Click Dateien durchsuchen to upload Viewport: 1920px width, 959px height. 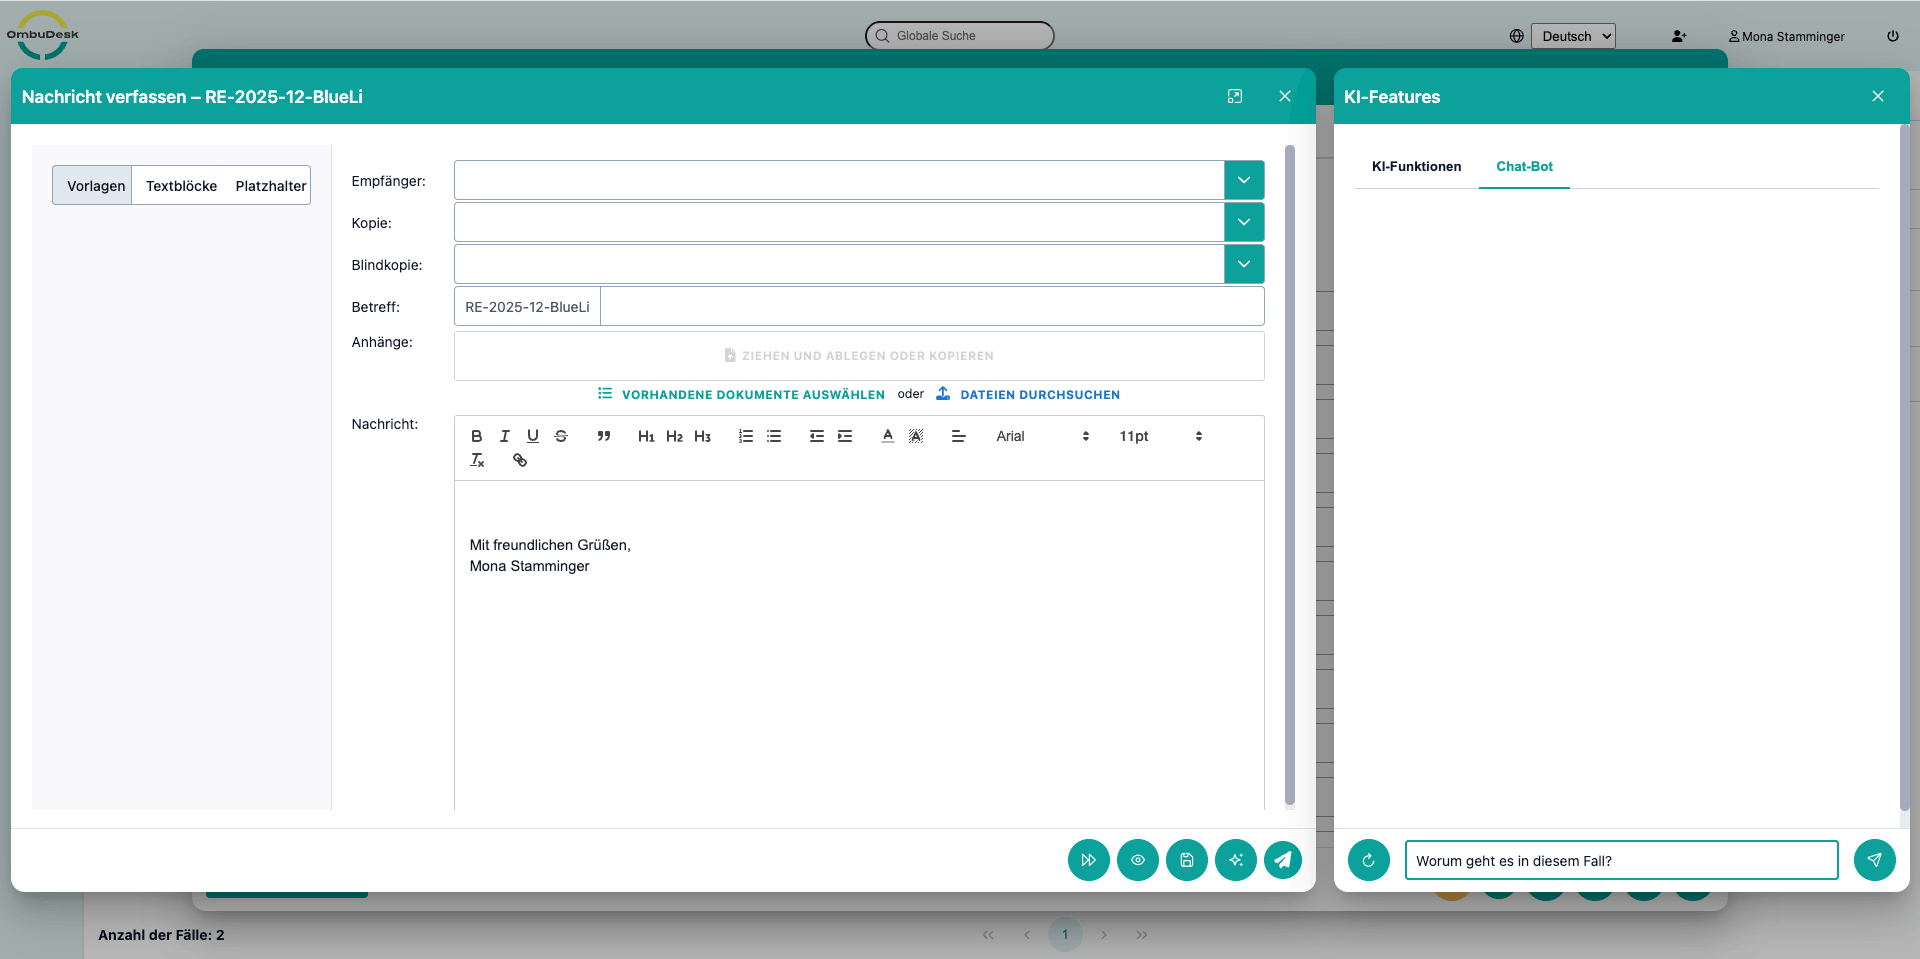[x=1039, y=395]
